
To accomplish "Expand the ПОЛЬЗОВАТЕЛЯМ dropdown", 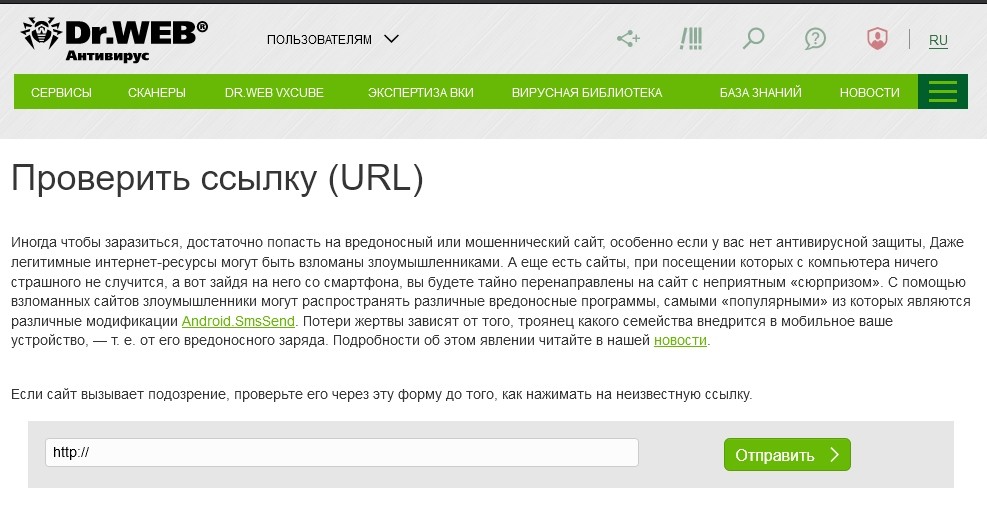I will point(332,40).
